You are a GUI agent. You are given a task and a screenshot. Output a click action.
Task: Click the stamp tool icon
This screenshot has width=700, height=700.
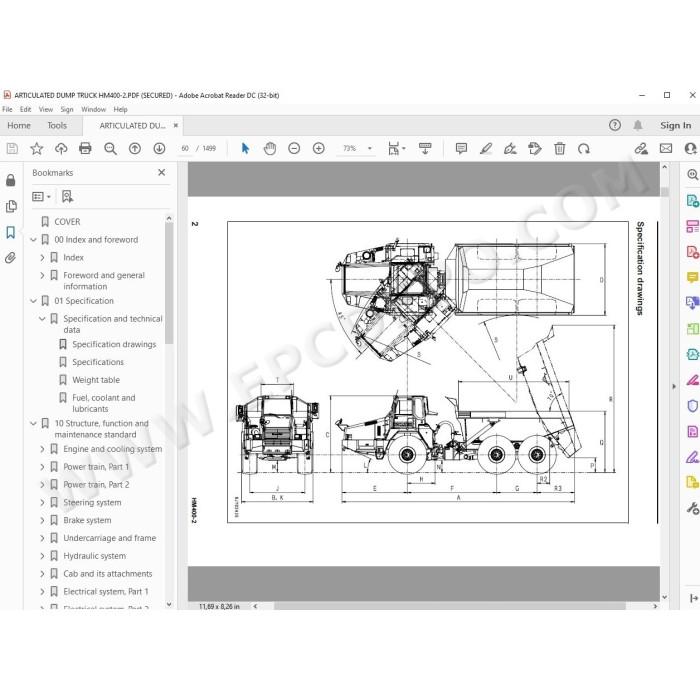534,148
